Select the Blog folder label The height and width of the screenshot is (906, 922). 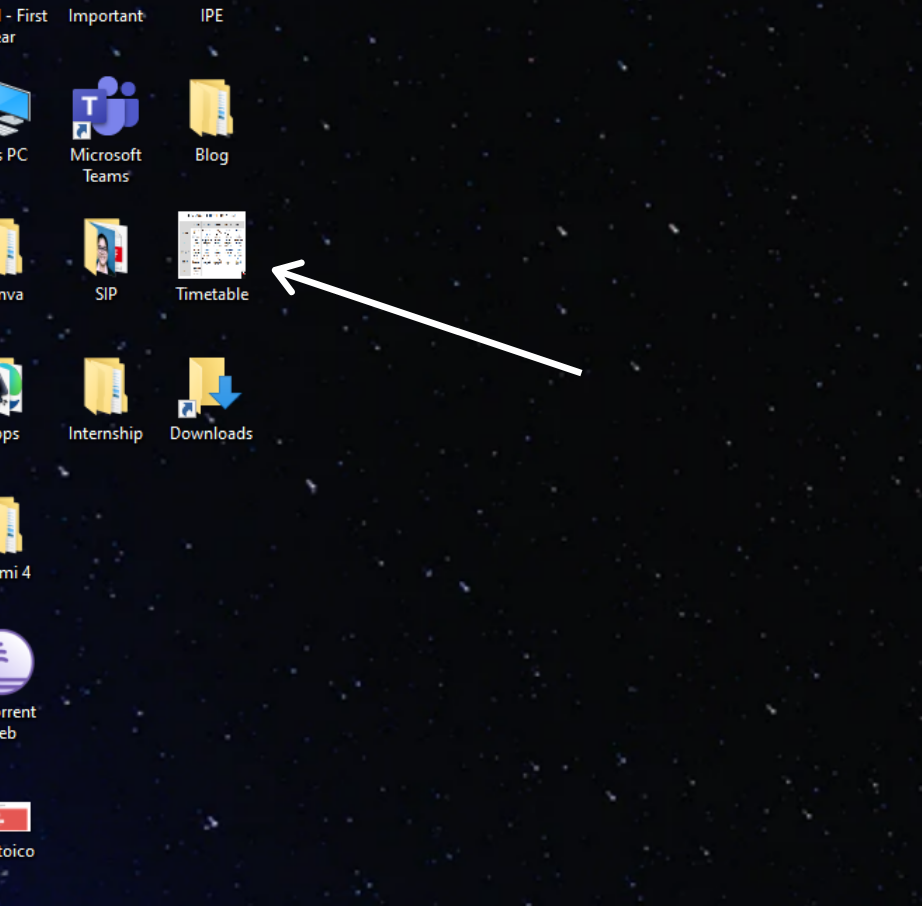(211, 155)
